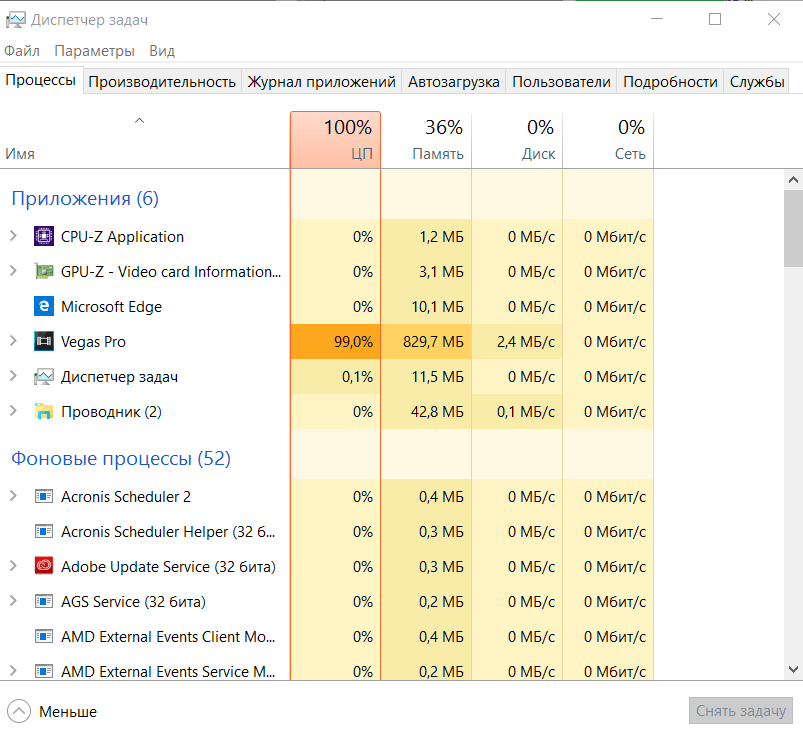The height and width of the screenshot is (732, 803).
Task: Click the Task Manager title bar icon
Action: [x=15, y=20]
